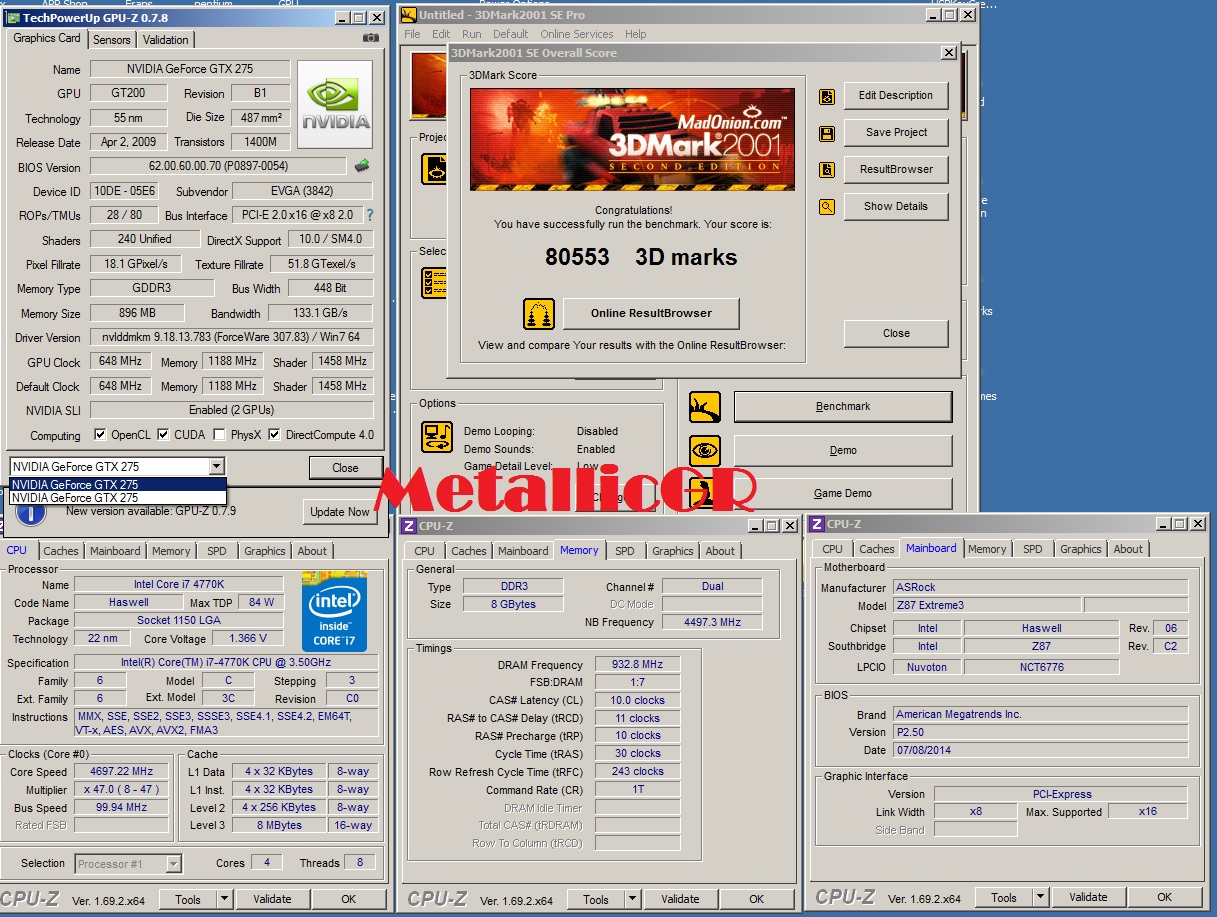This screenshot has height=917, width=1217.
Task: Expand Tools dropdown arrow in left CPU-Z
Action: point(225,899)
